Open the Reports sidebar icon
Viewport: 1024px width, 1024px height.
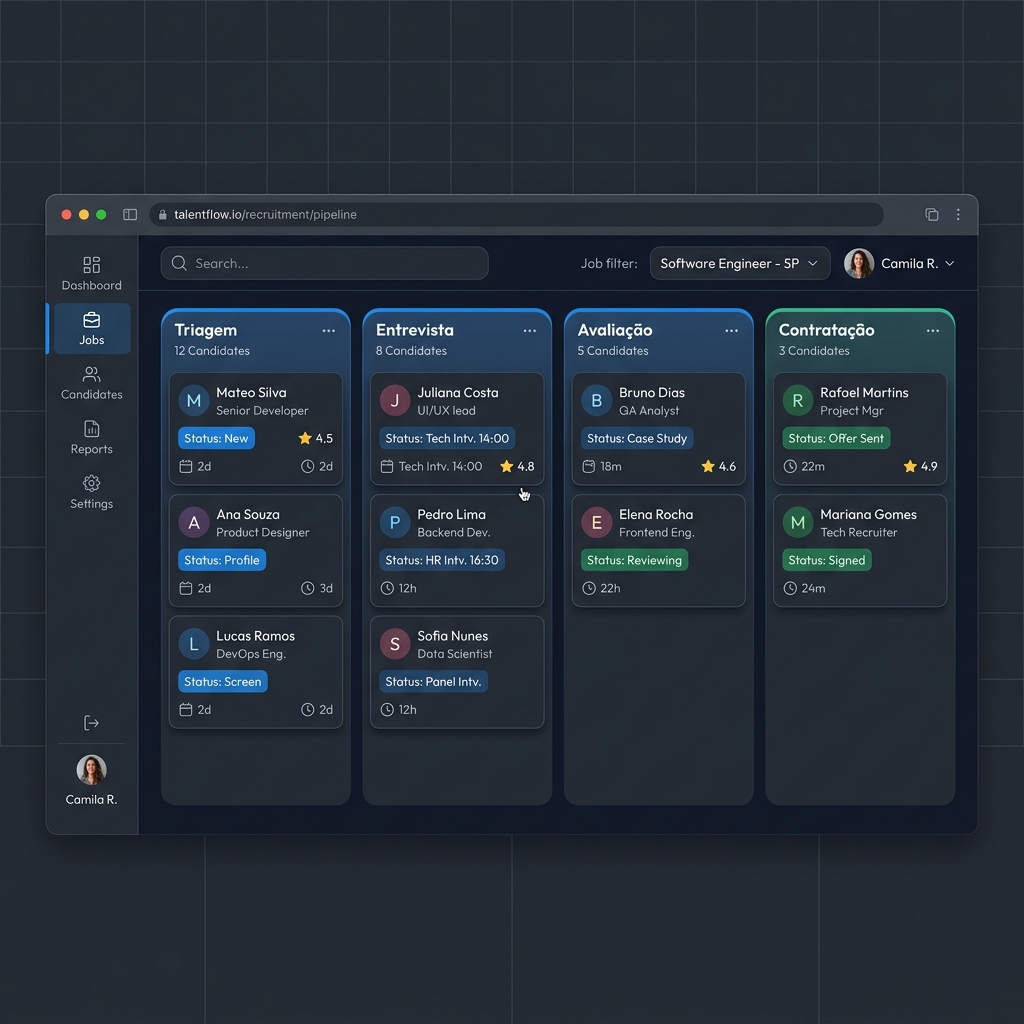click(x=91, y=428)
